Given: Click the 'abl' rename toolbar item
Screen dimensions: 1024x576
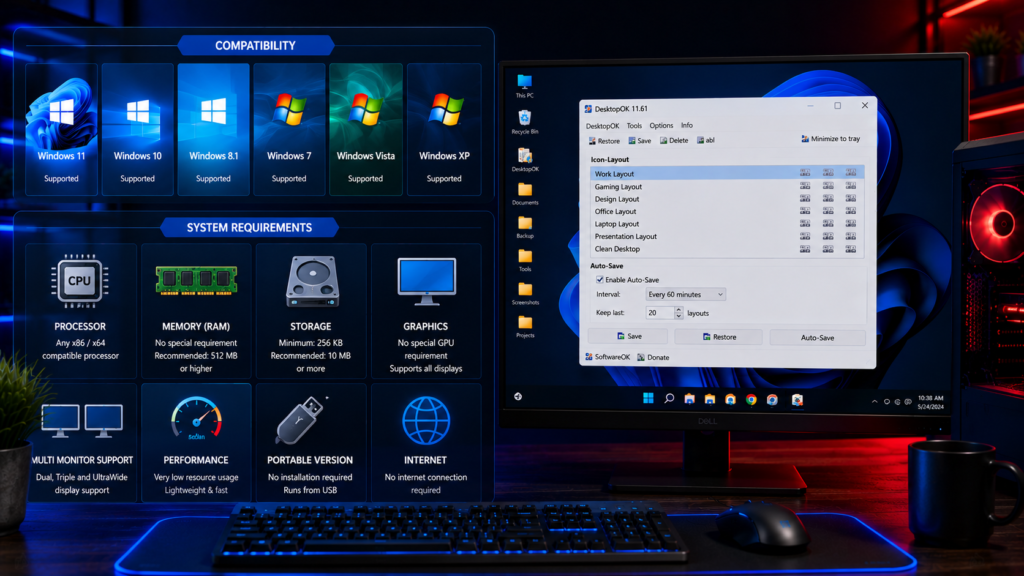Looking at the screenshot, I should point(706,140).
